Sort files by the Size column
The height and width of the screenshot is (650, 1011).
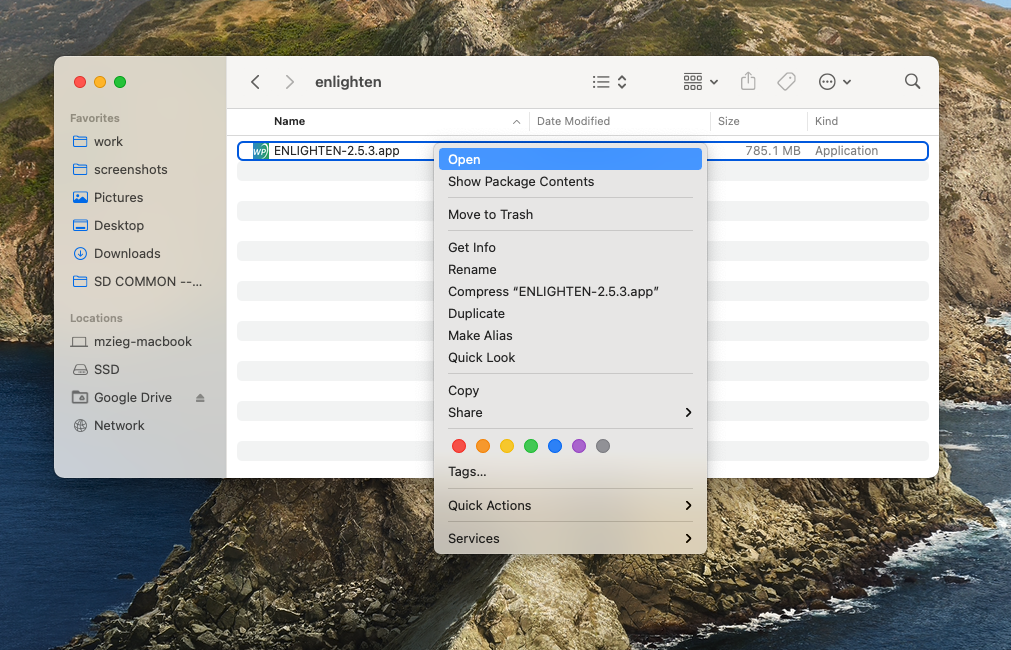coord(728,121)
